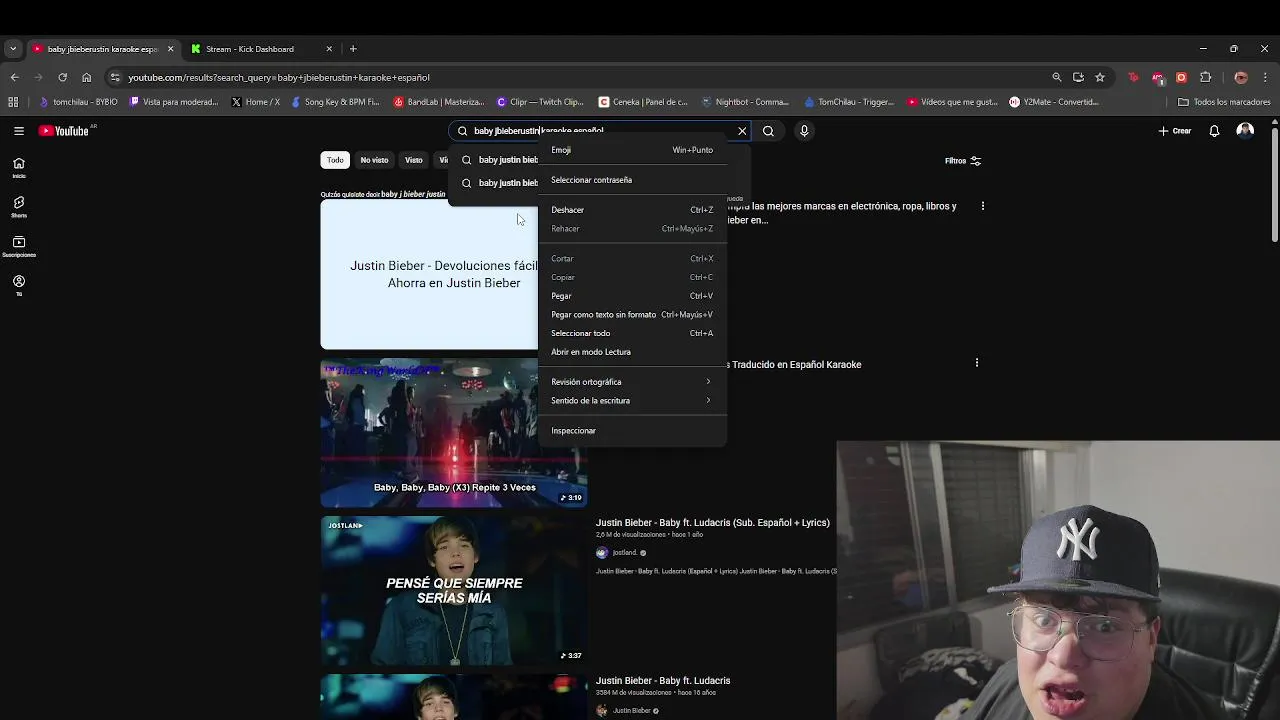Viewport: 1280px width, 720px height.
Task: Close the YouTube search results tab
Action: pos(170,49)
